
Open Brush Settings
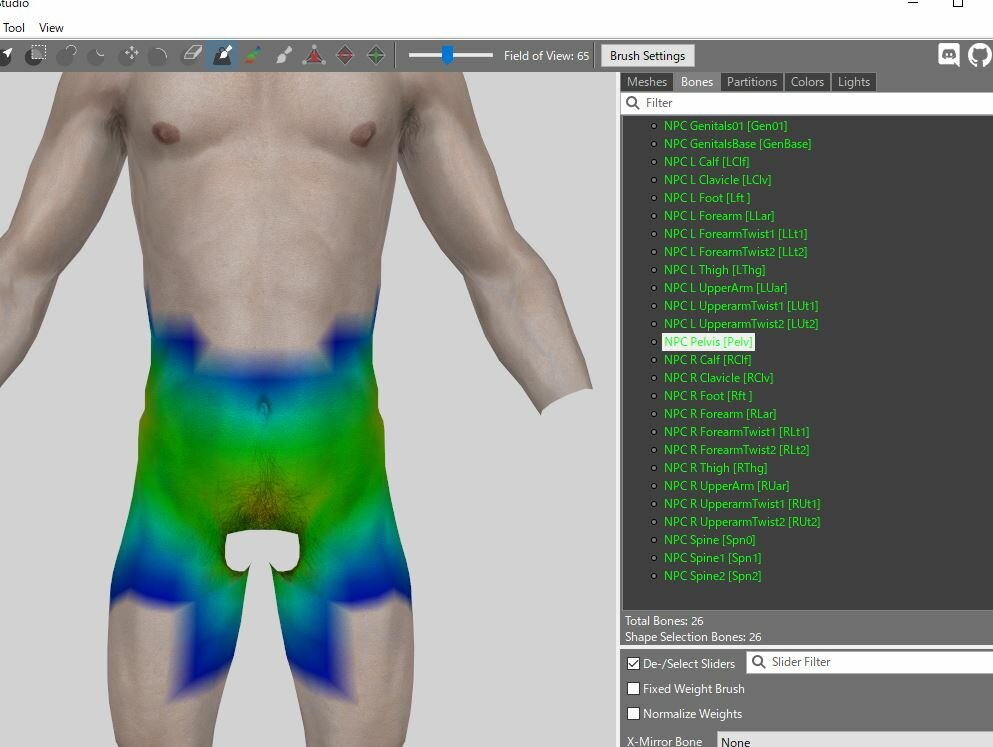pyautogui.click(x=647, y=56)
